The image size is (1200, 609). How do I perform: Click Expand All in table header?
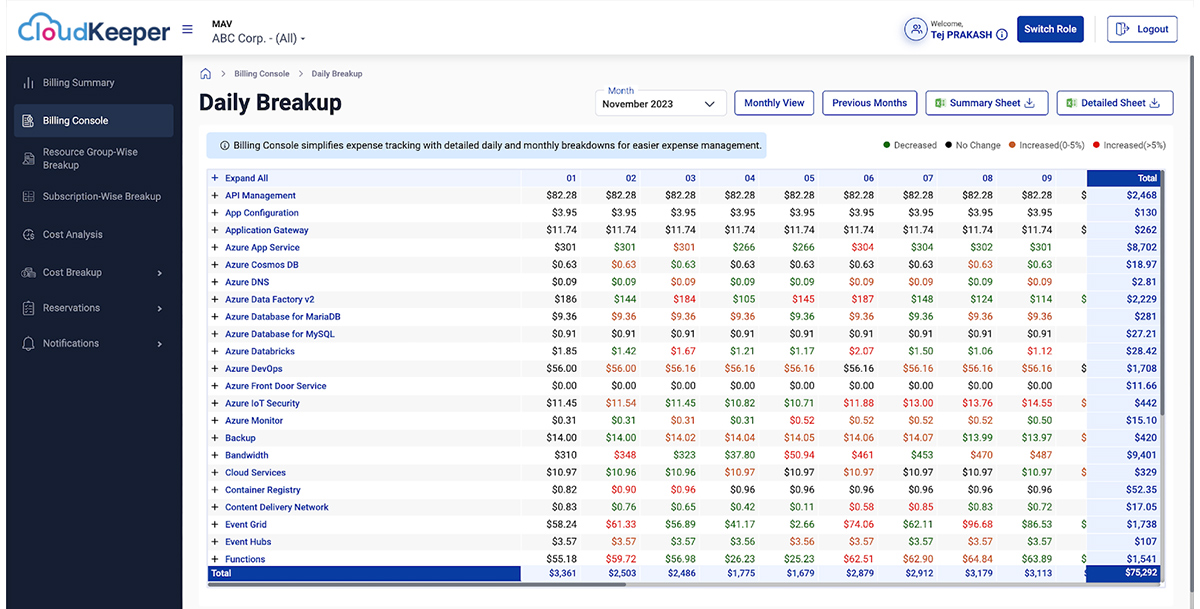click(246, 178)
